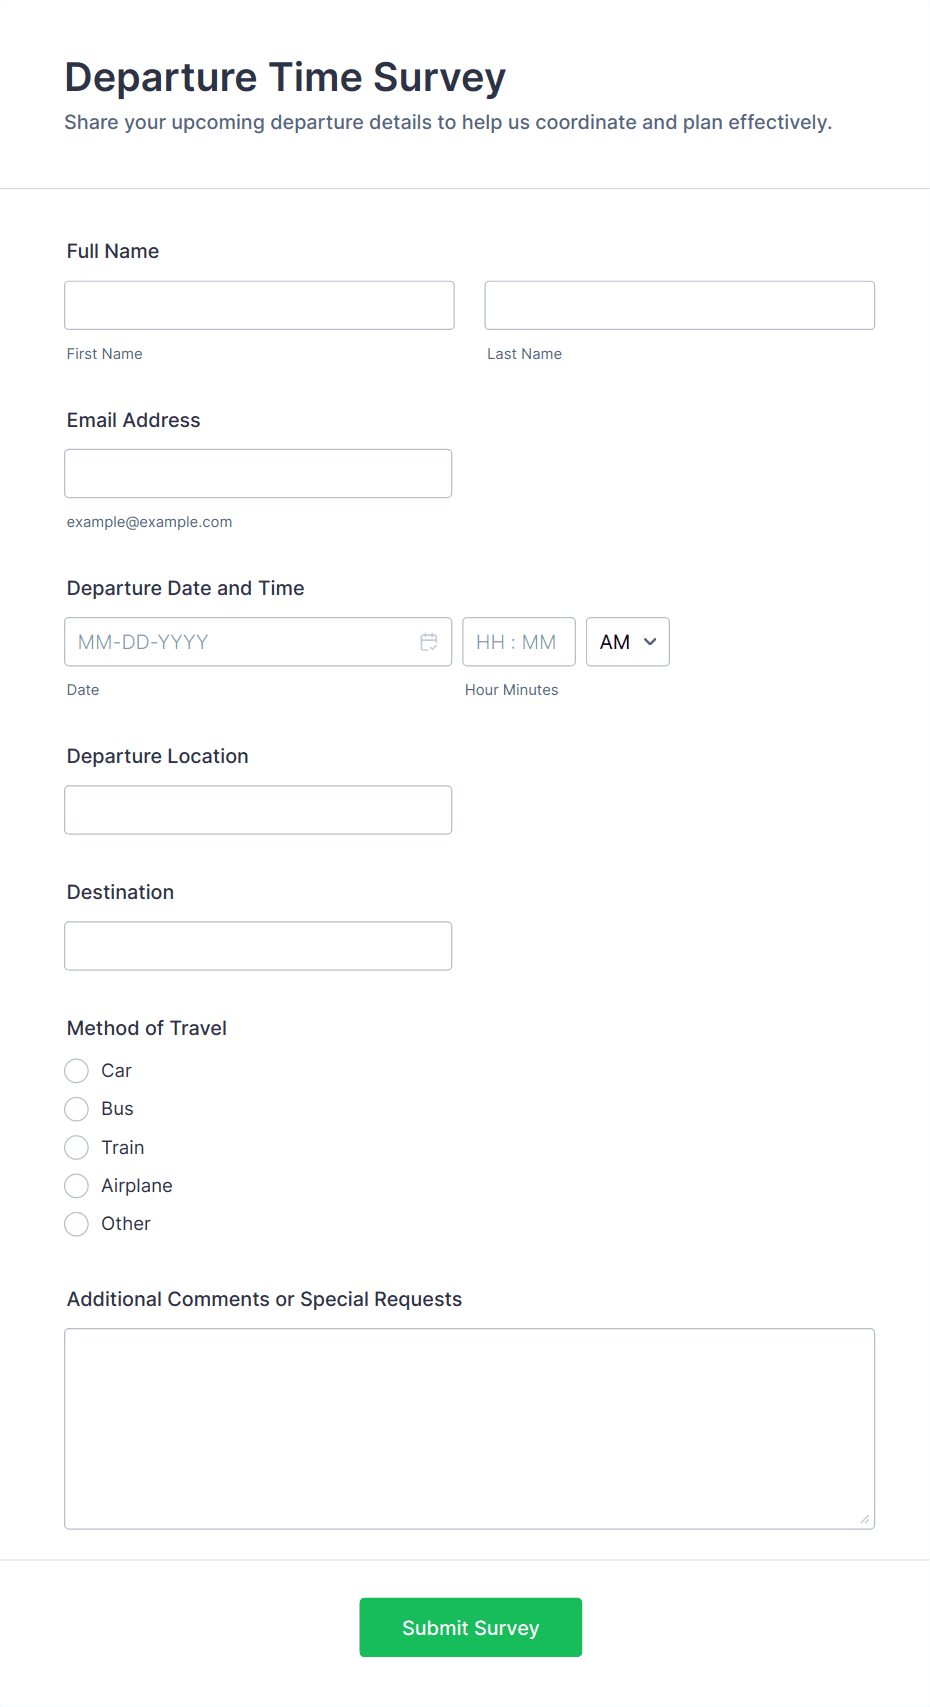The image size is (930, 1707).
Task: Open the AM/PM dropdown
Action: tap(627, 642)
